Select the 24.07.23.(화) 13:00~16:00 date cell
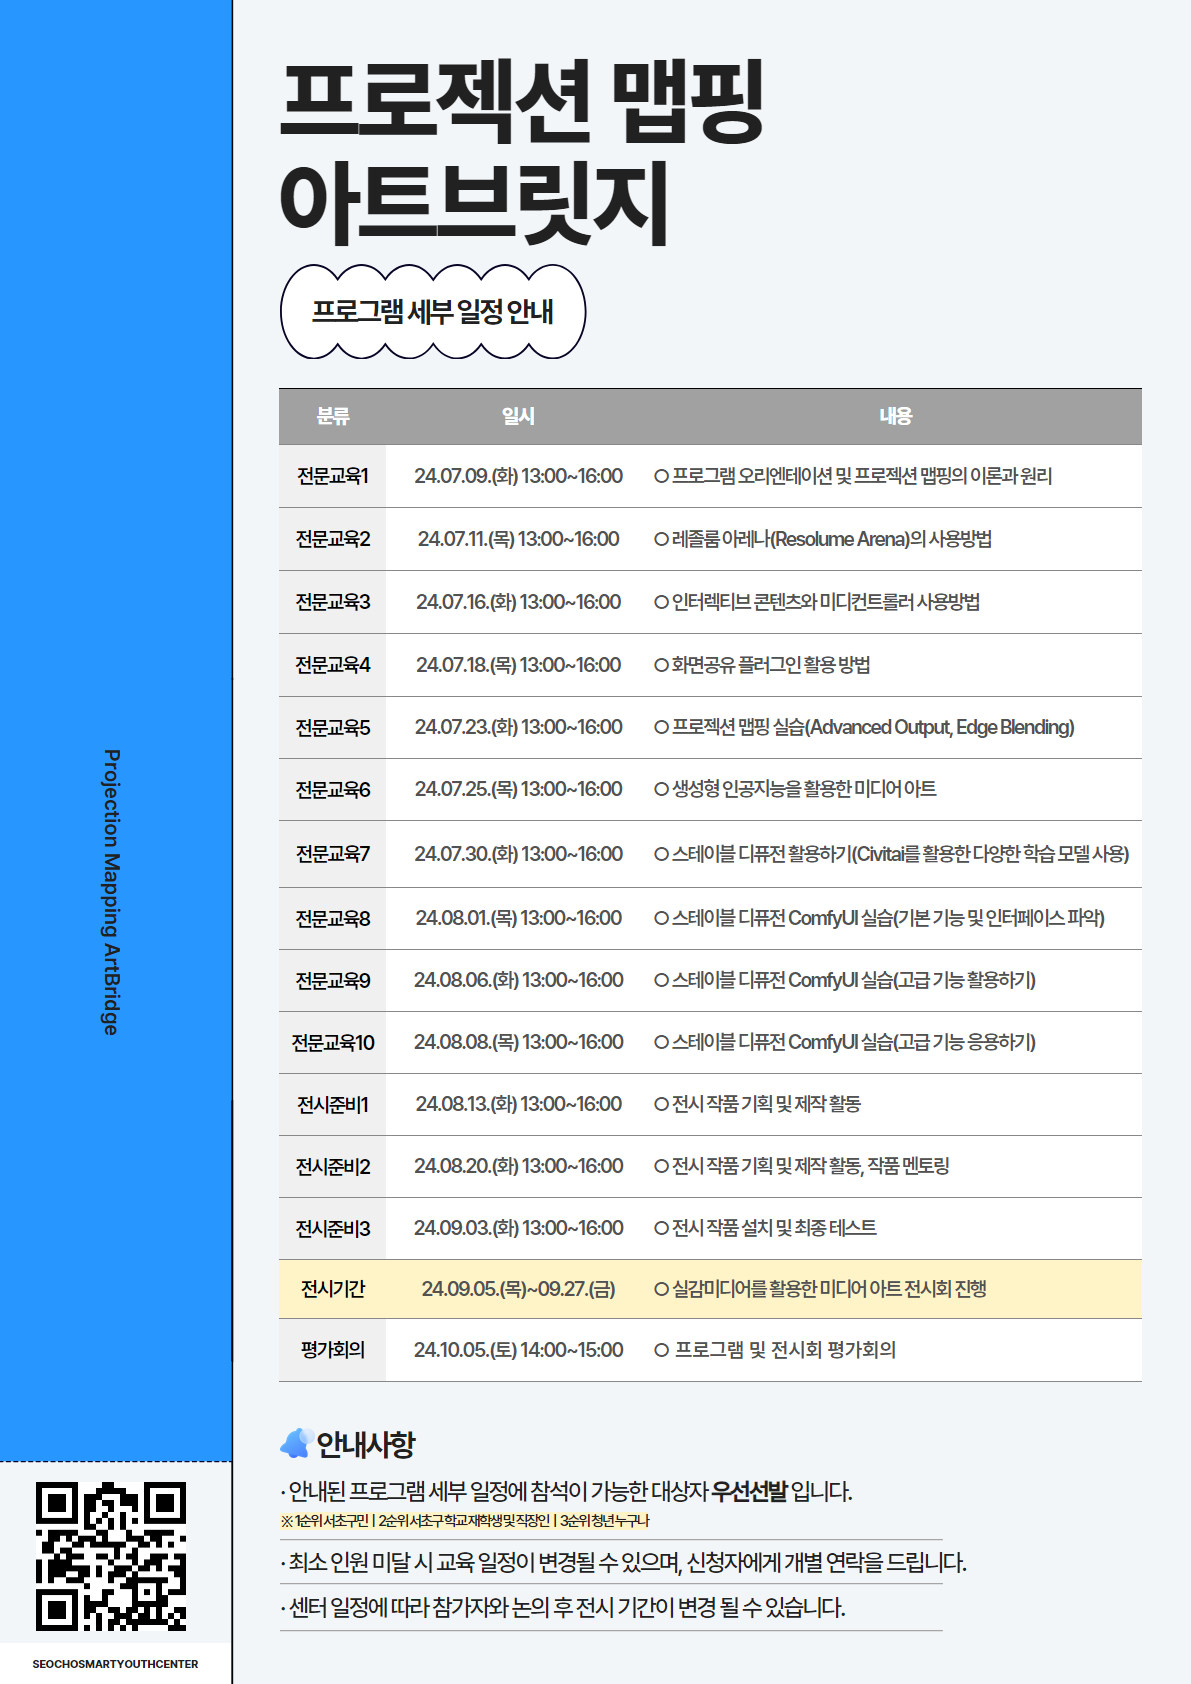Screen dimensions: 1191x1684 coord(518,727)
